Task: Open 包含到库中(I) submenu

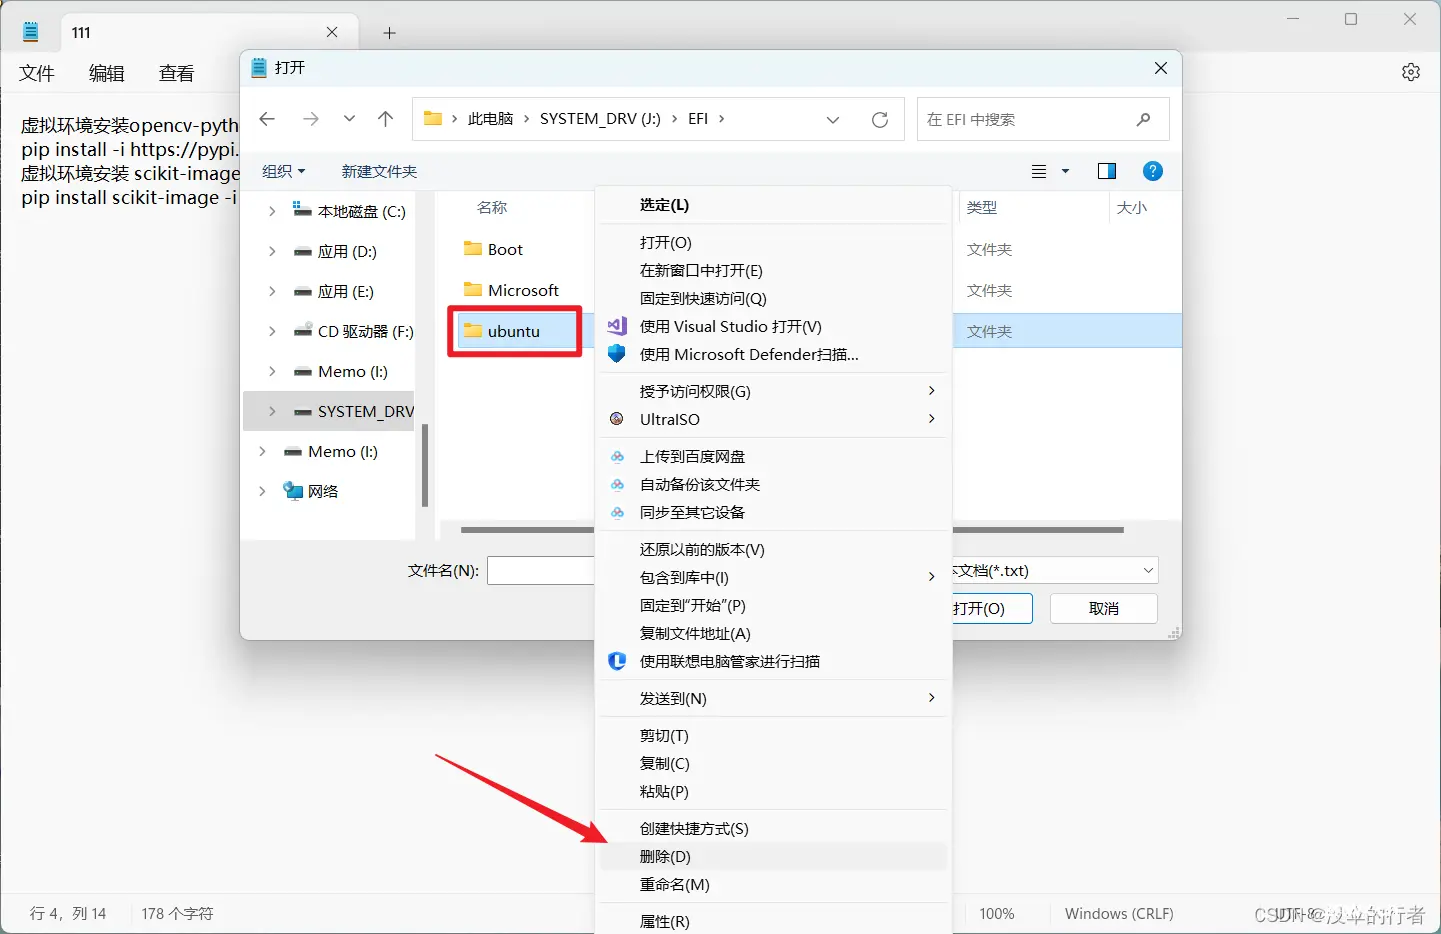Action: 774,578
